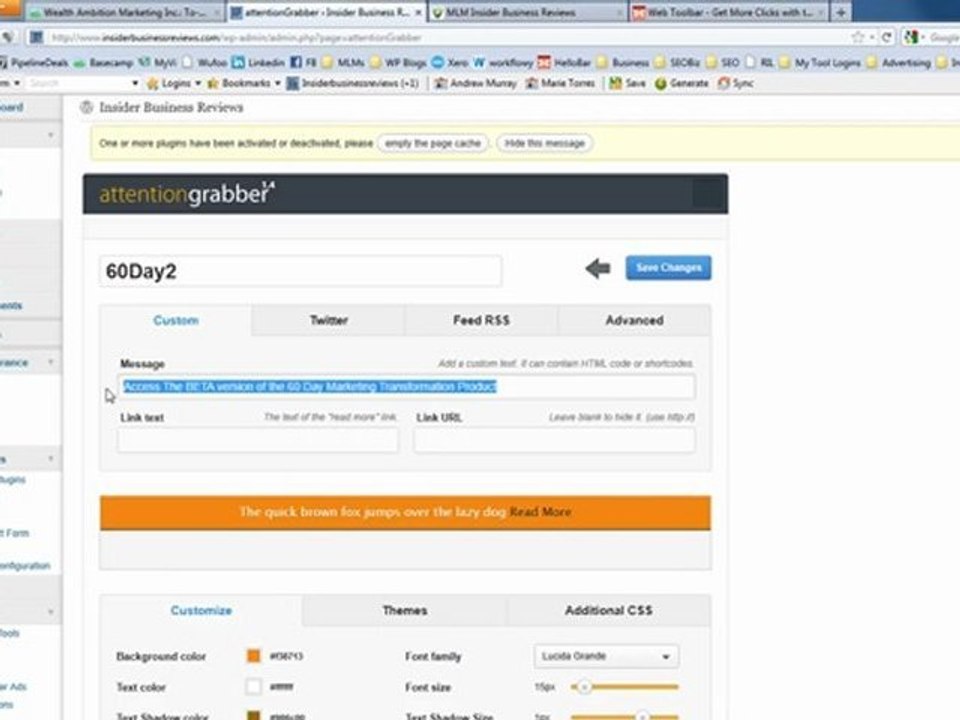Open the Business bookmark folder
This screenshot has width=960, height=720.
(x=623, y=62)
